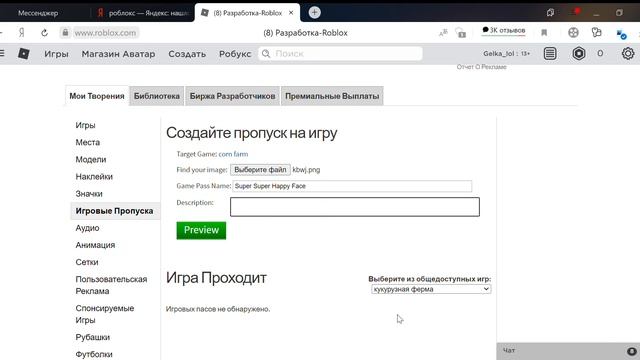Viewport: 640px width, 360px height.
Task: Open the Robux balance hexagon icon
Action: coord(579,53)
